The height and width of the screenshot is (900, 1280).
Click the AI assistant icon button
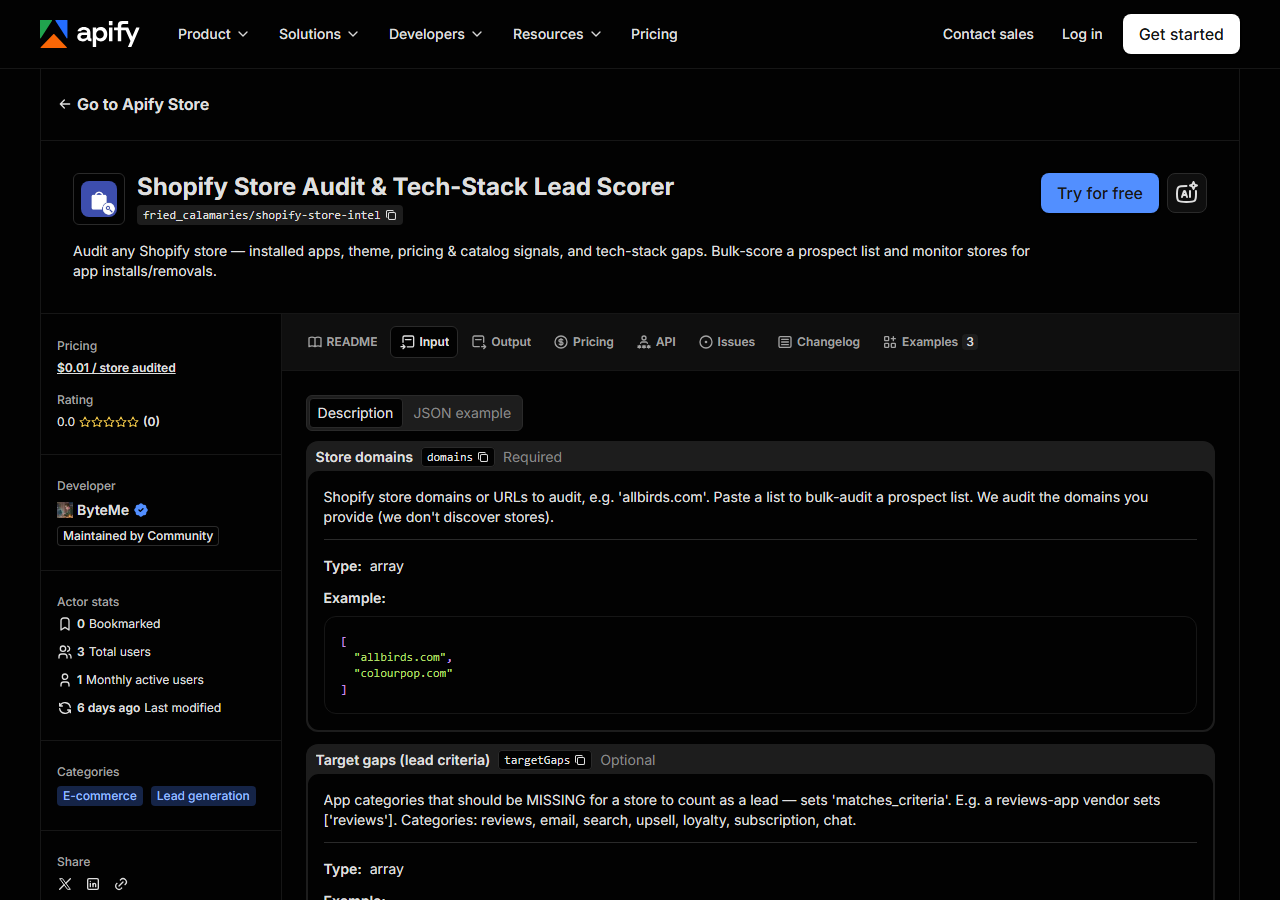click(x=1187, y=193)
